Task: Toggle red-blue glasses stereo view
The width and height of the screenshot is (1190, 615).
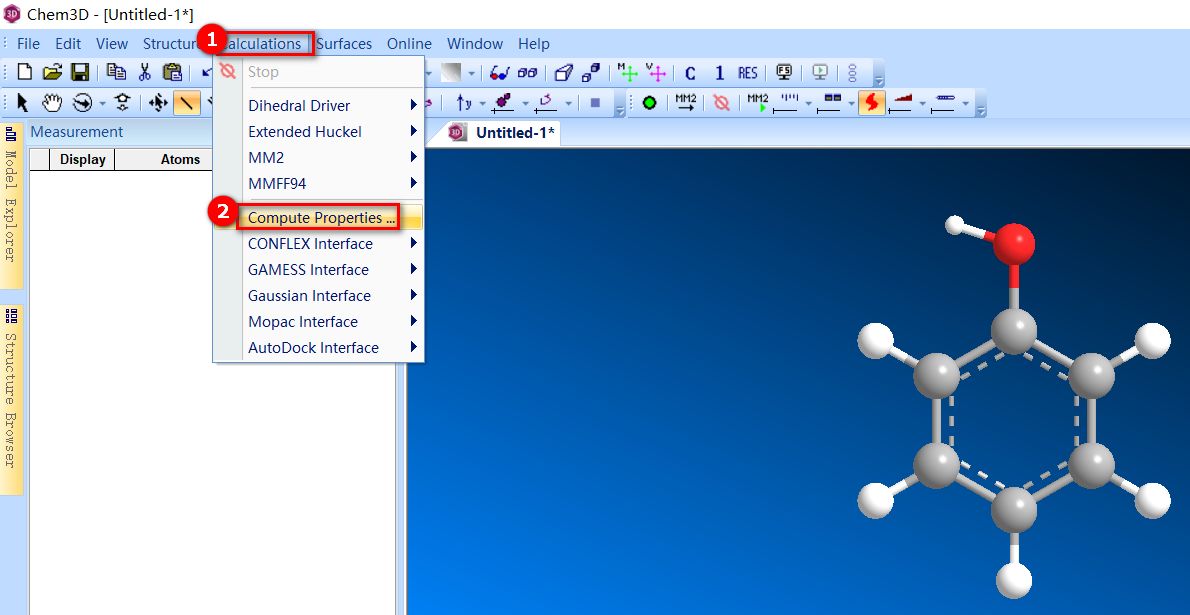Action: coord(499,72)
